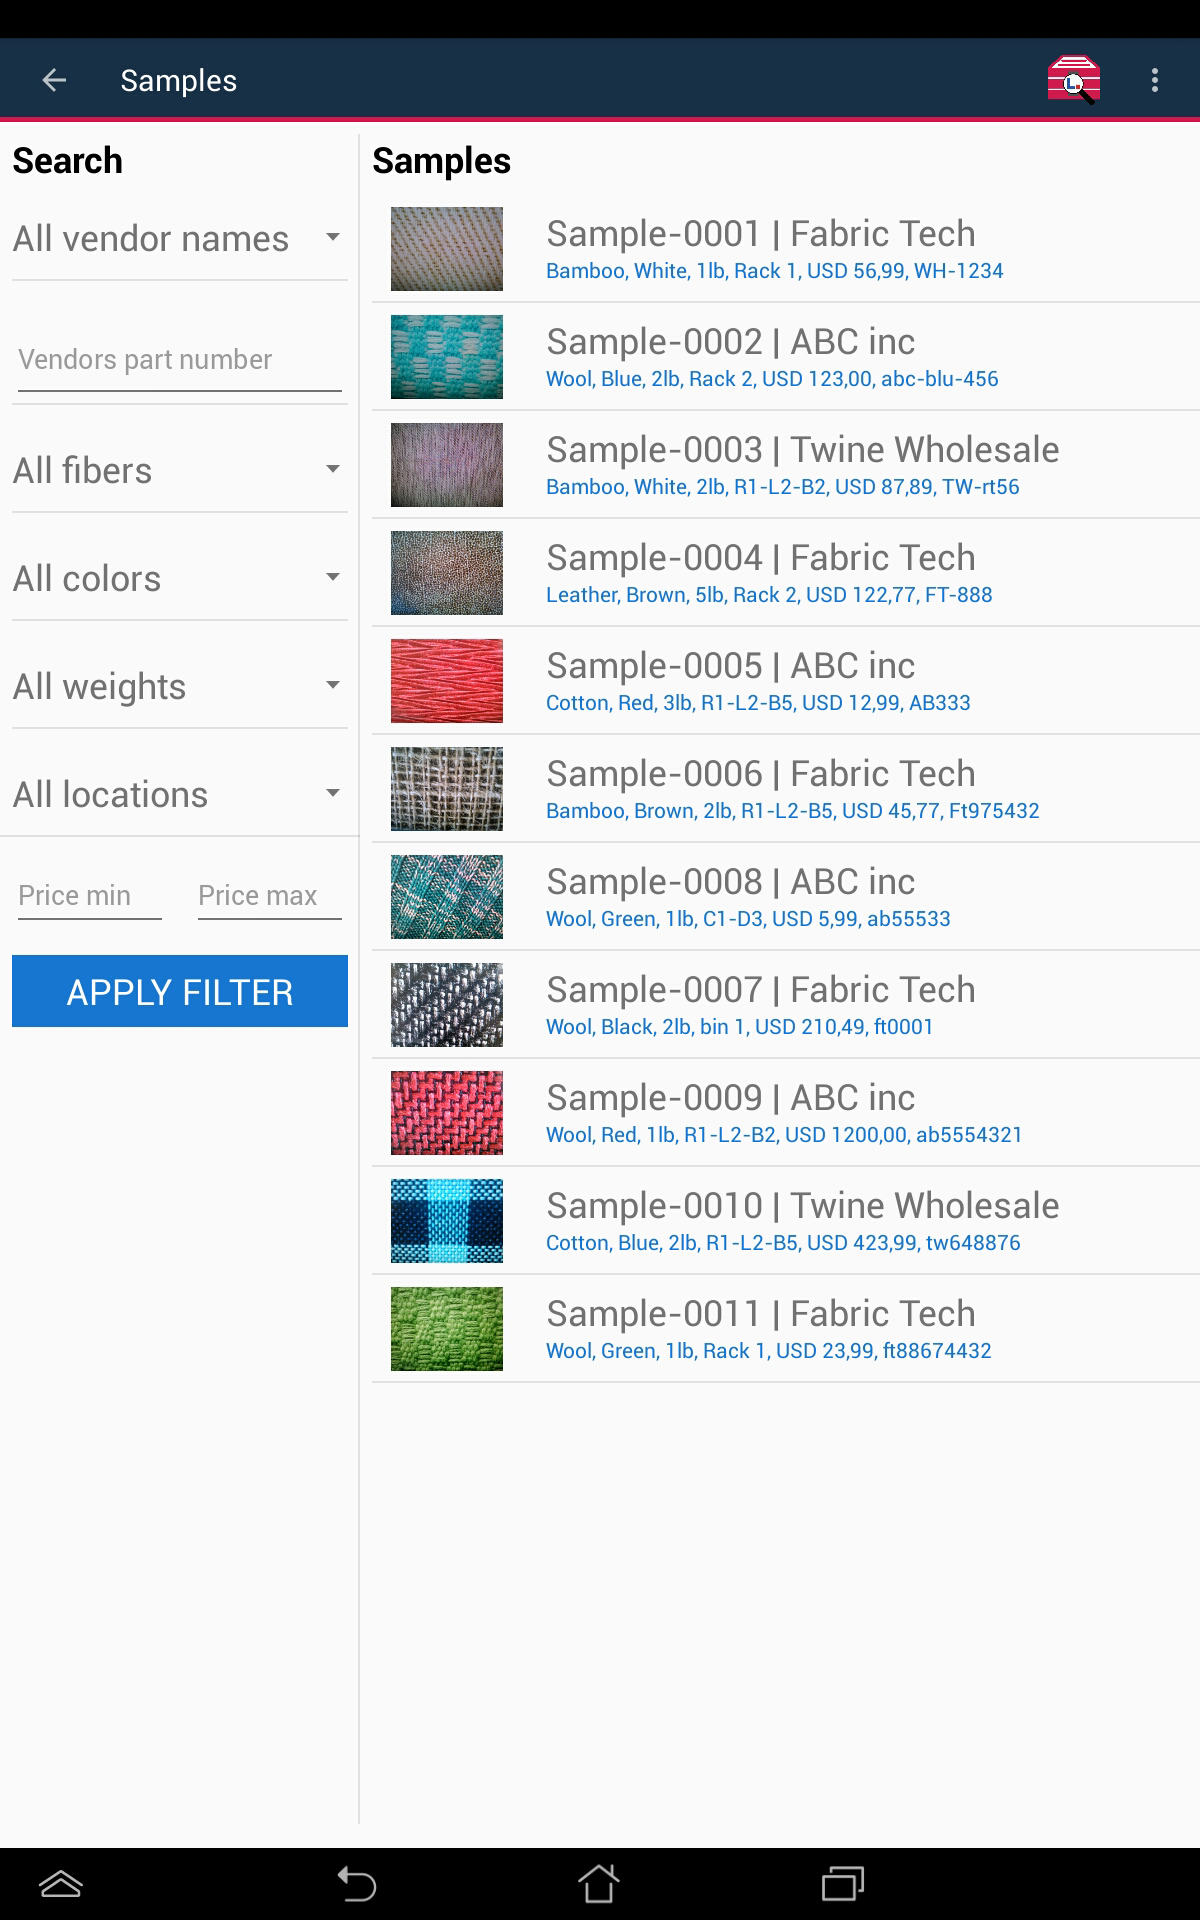The image size is (1200, 1920).
Task: Select Sample-0001 | Fabric Tech title
Action: pyautogui.click(x=761, y=234)
